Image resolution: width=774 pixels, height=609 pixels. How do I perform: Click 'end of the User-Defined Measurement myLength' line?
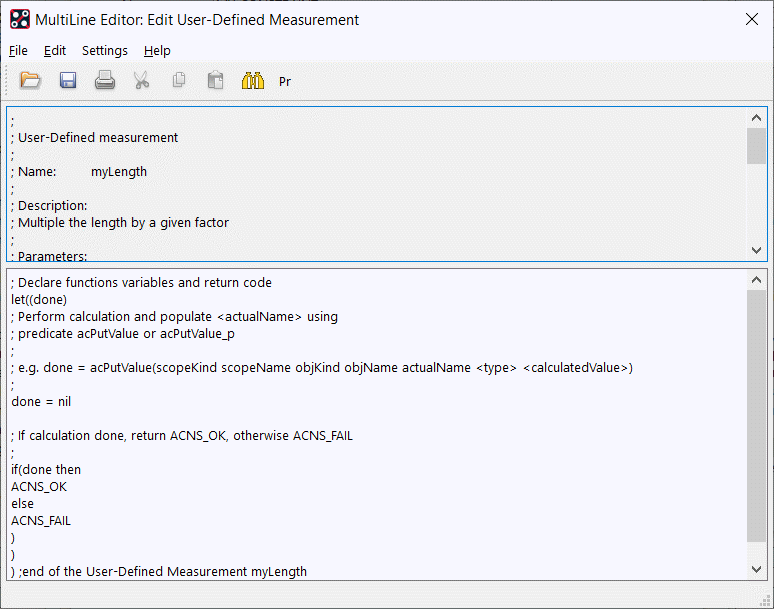(159, 571)
